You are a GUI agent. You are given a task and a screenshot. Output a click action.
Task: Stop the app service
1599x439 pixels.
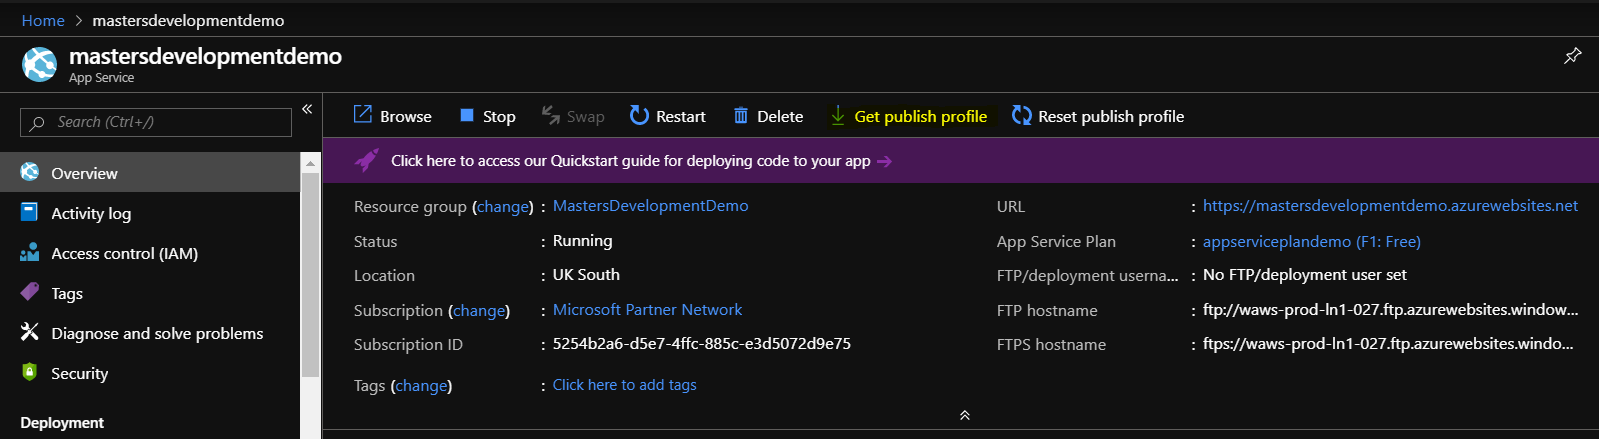(487, 116)
